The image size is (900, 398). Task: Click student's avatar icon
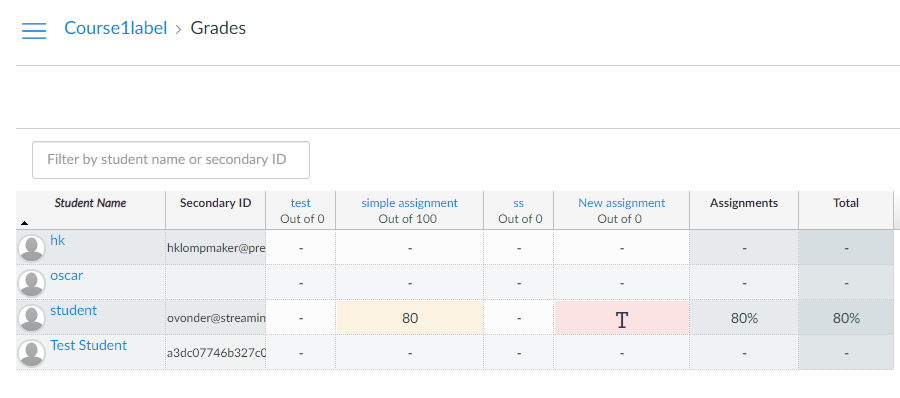click(x=32, y=318)
